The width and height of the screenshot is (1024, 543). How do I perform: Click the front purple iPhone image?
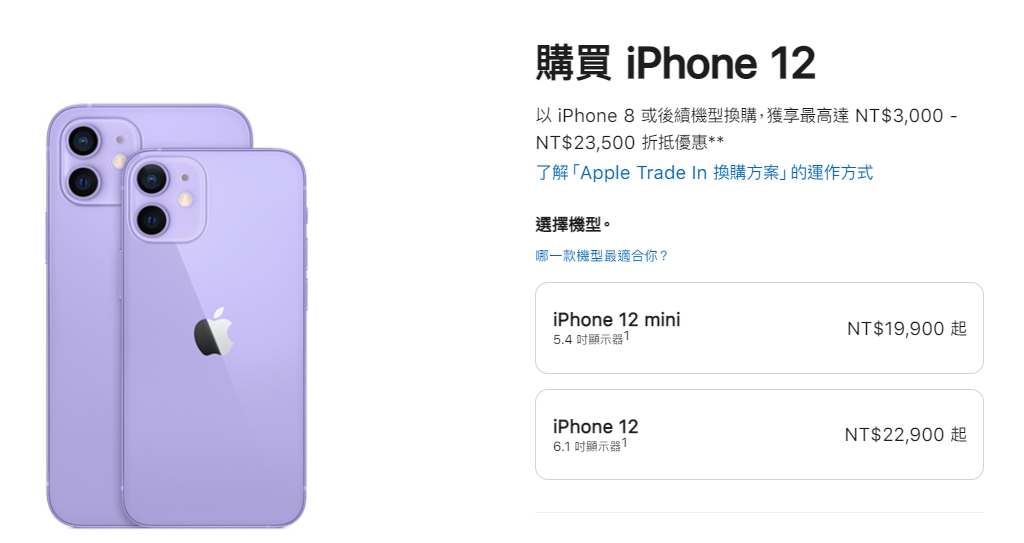click(x=214, y=338)
